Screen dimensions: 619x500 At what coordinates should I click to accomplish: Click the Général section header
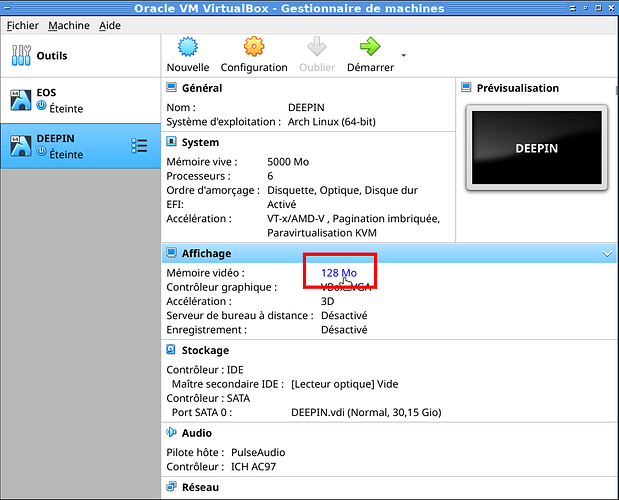pos(202,88)
